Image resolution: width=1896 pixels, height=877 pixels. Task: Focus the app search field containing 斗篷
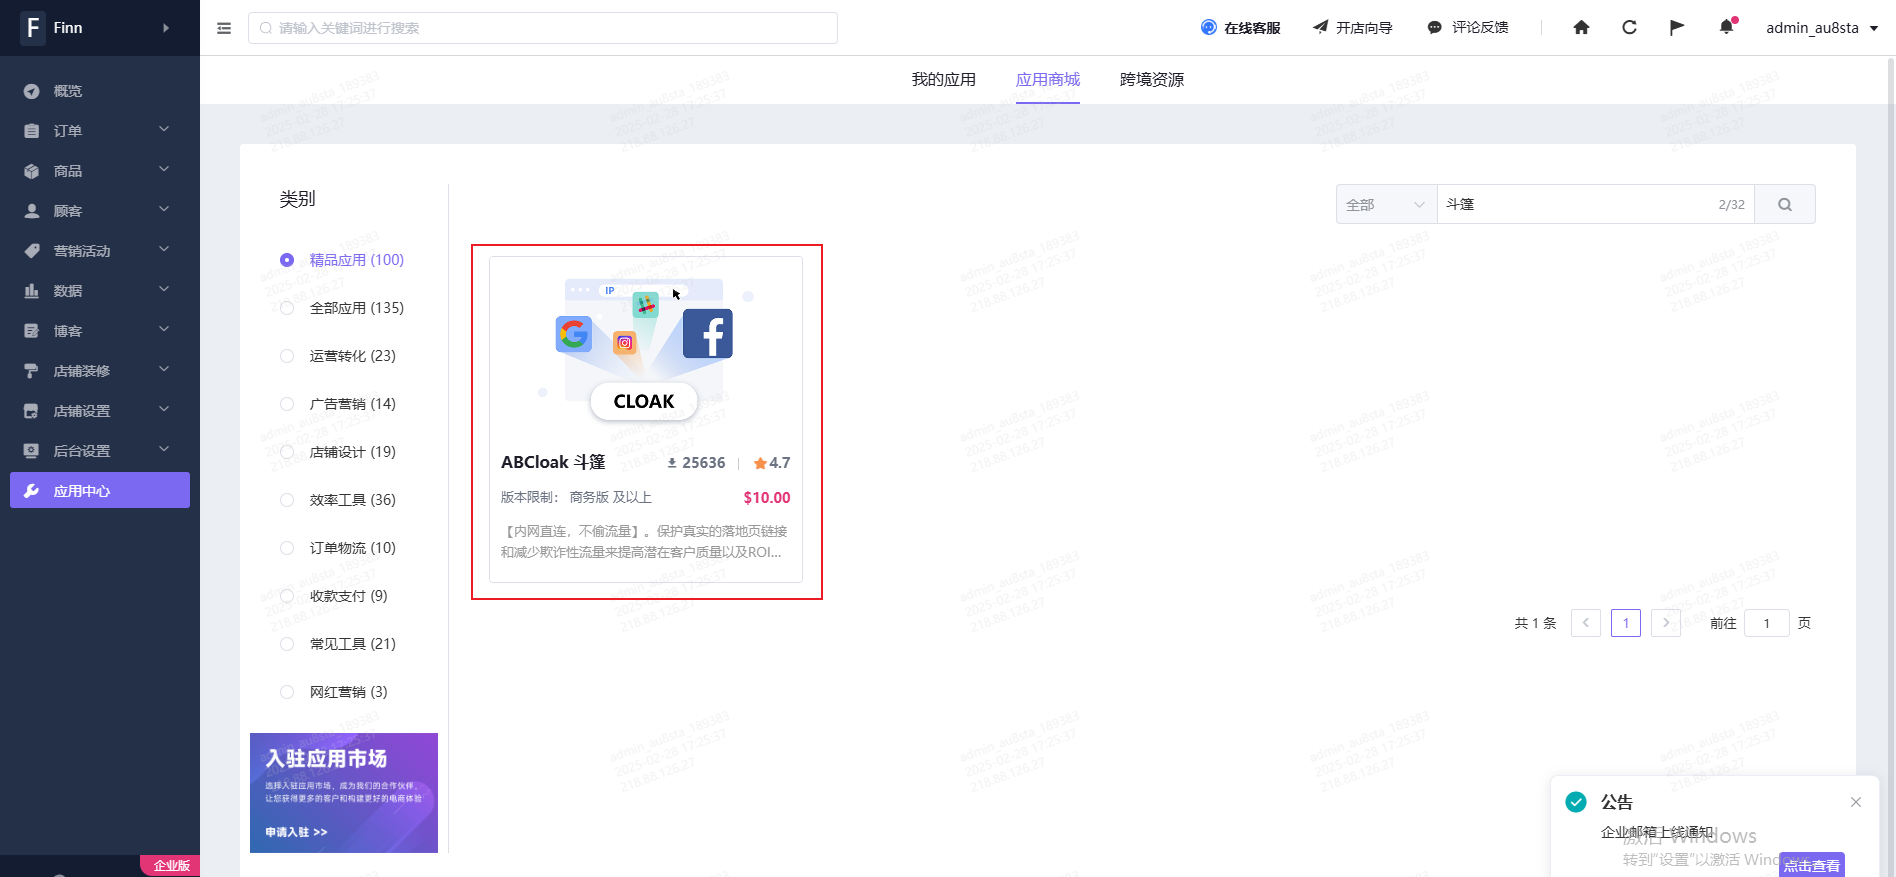pyautogui.click(x=1596, y=204)
